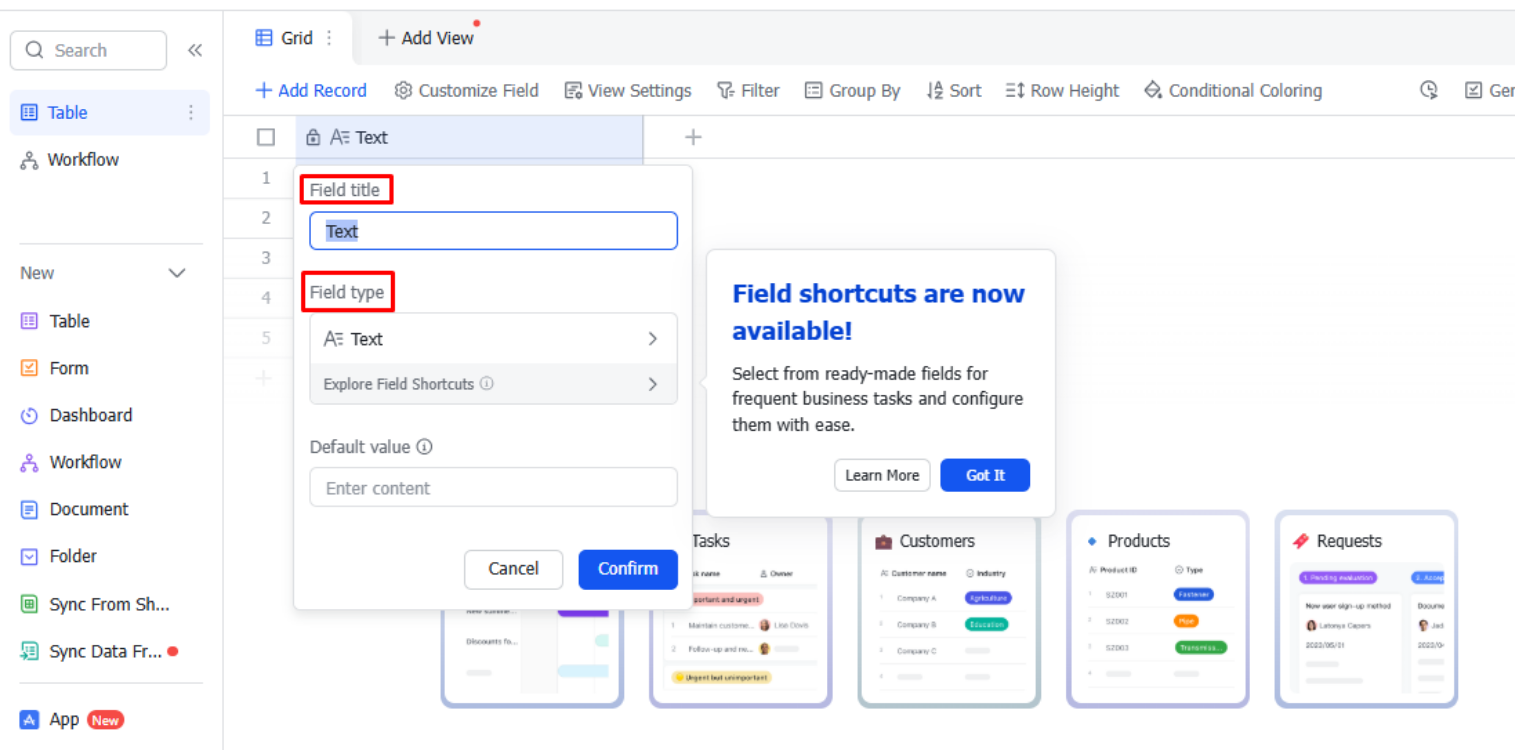This screenshot has height=750, width=1515.
Task: Click the Add View tab
Action: pos(426,38)
